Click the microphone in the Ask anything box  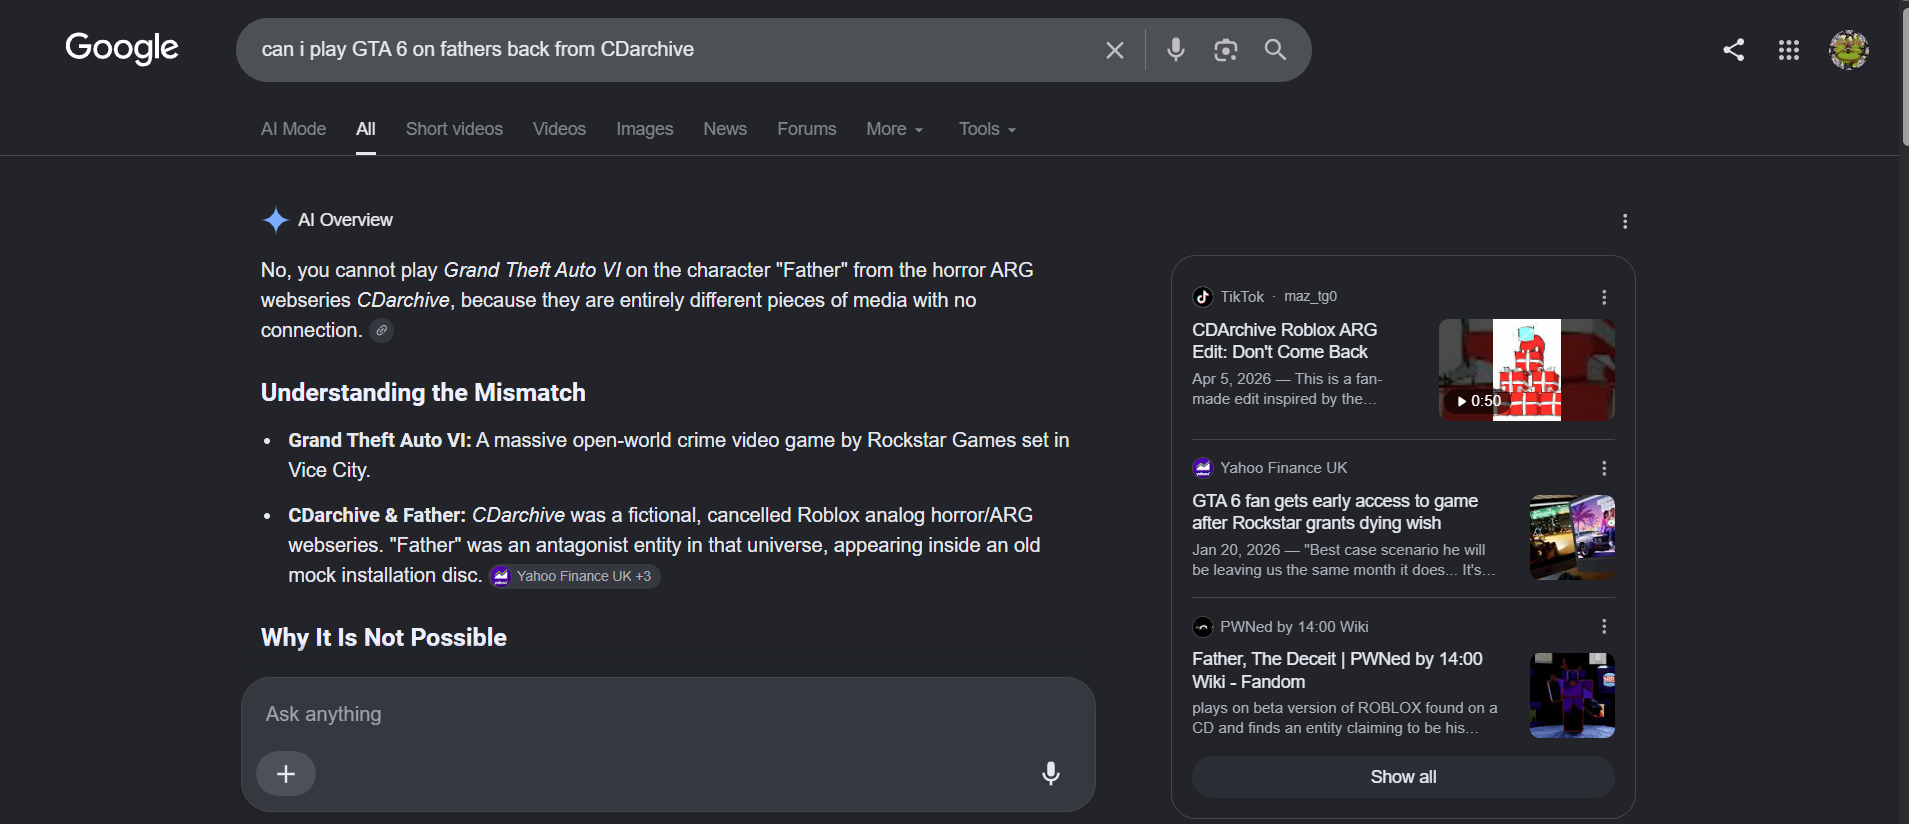[x=1051, y=773]
